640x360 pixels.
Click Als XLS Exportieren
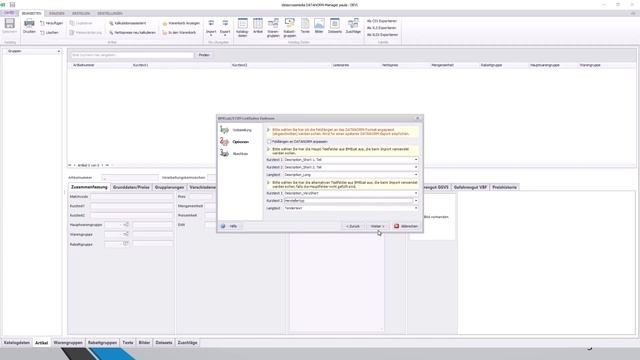[x=382, y=28]
